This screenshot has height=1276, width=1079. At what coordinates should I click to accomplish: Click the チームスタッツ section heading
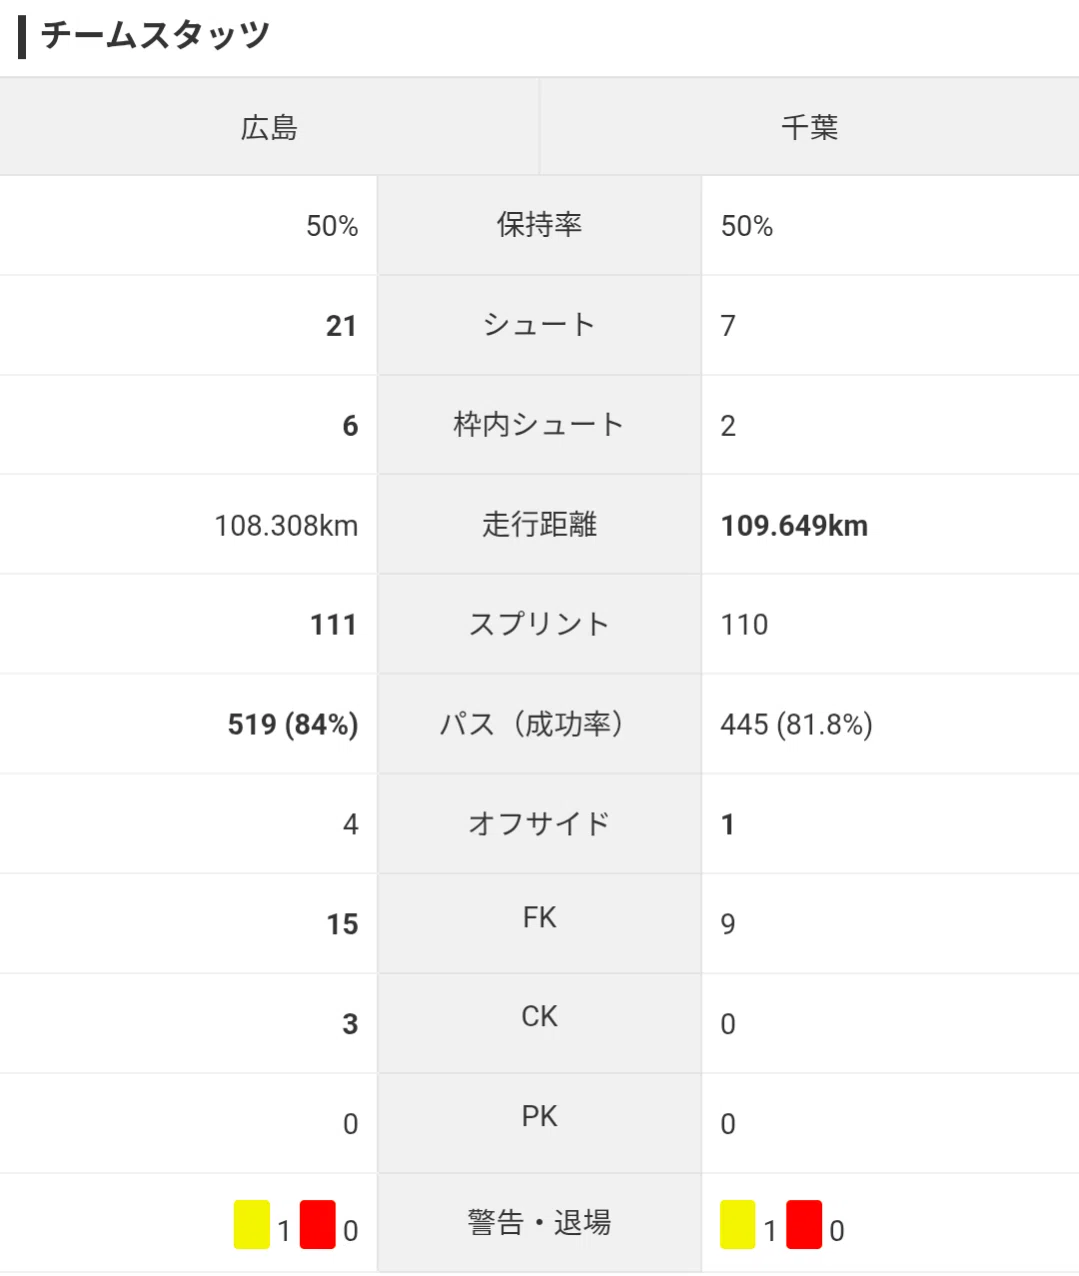point(155,35)
